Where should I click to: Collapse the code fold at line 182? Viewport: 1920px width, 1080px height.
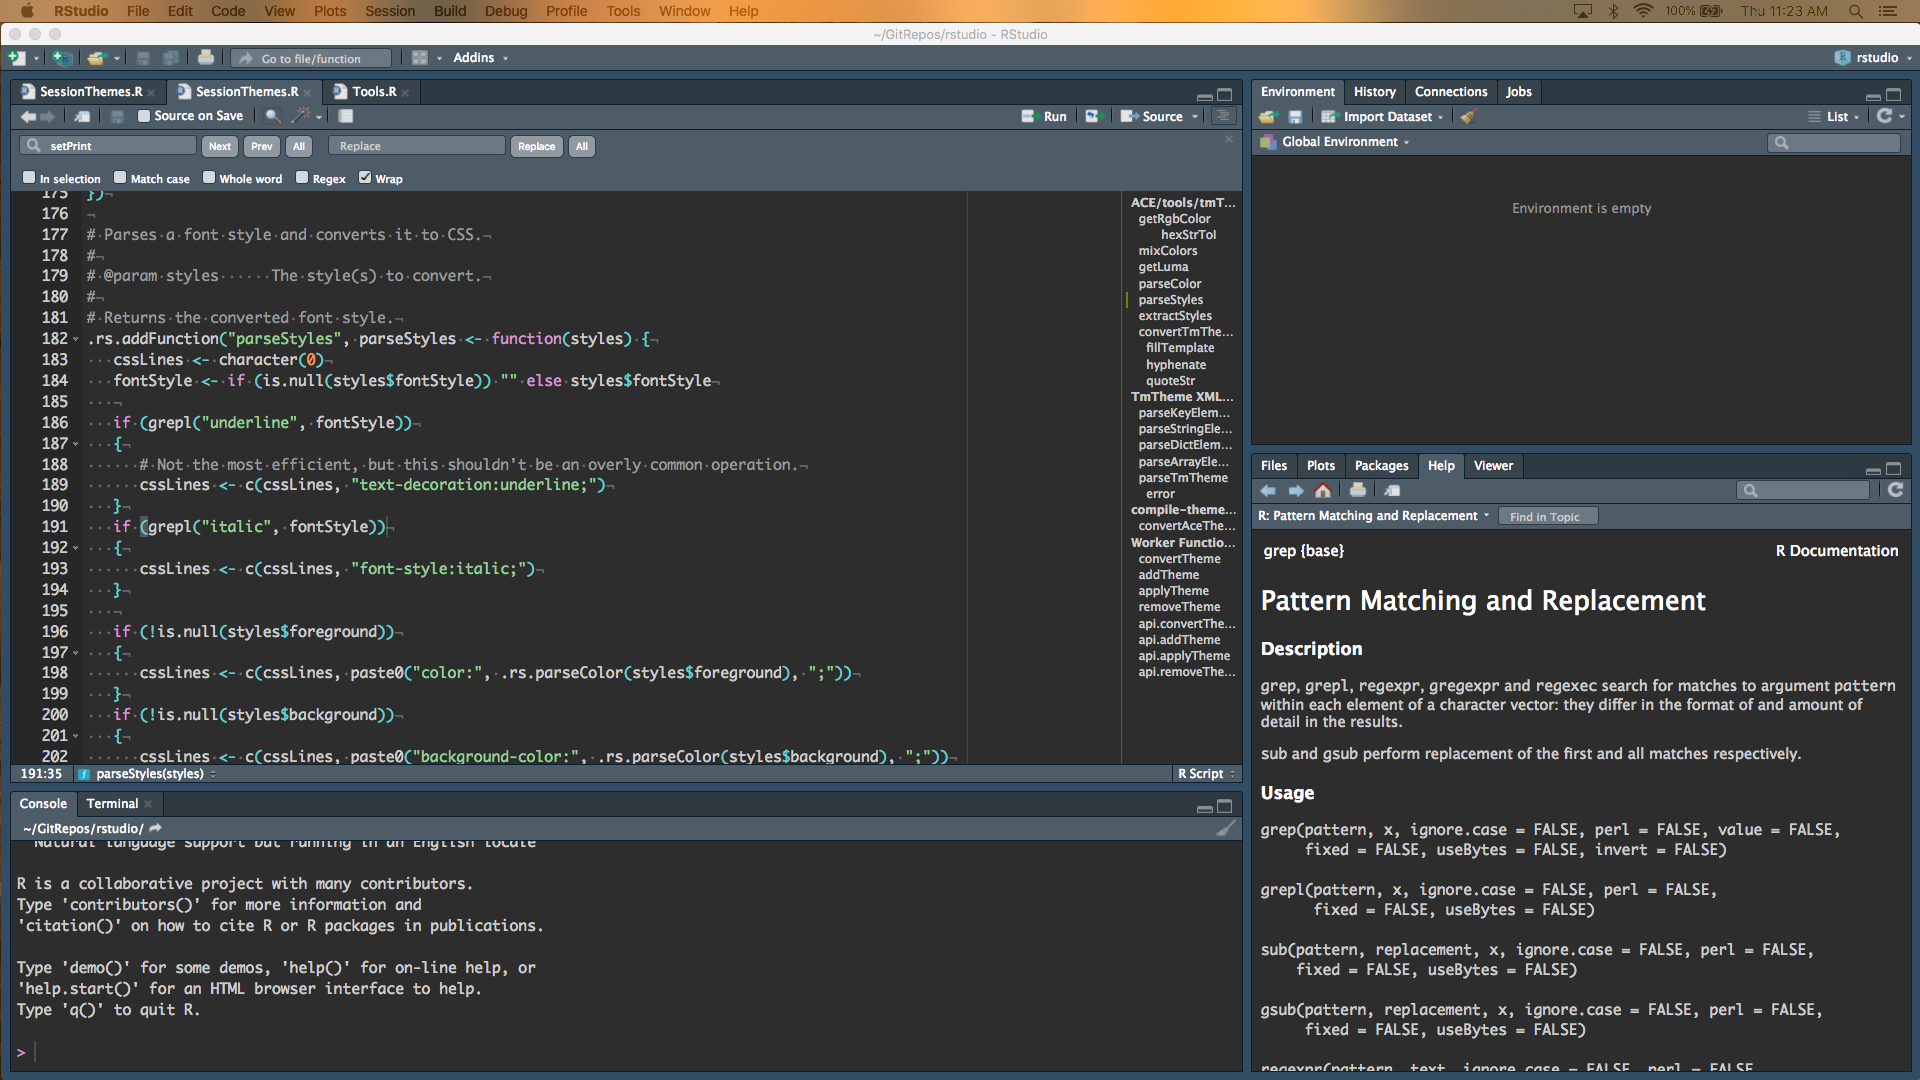(x=75, y=339)
